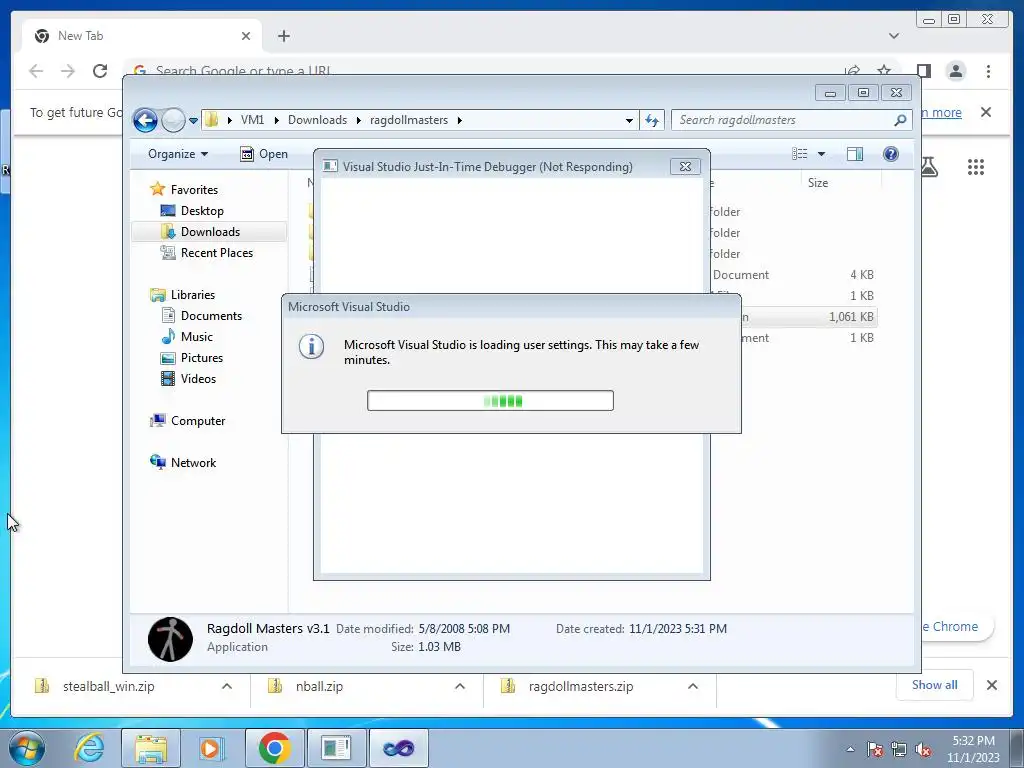Launch Internet Explorer from taskbar
Image resolution: width=1024 pixels, height=768 pixels.
click(89, 748)
